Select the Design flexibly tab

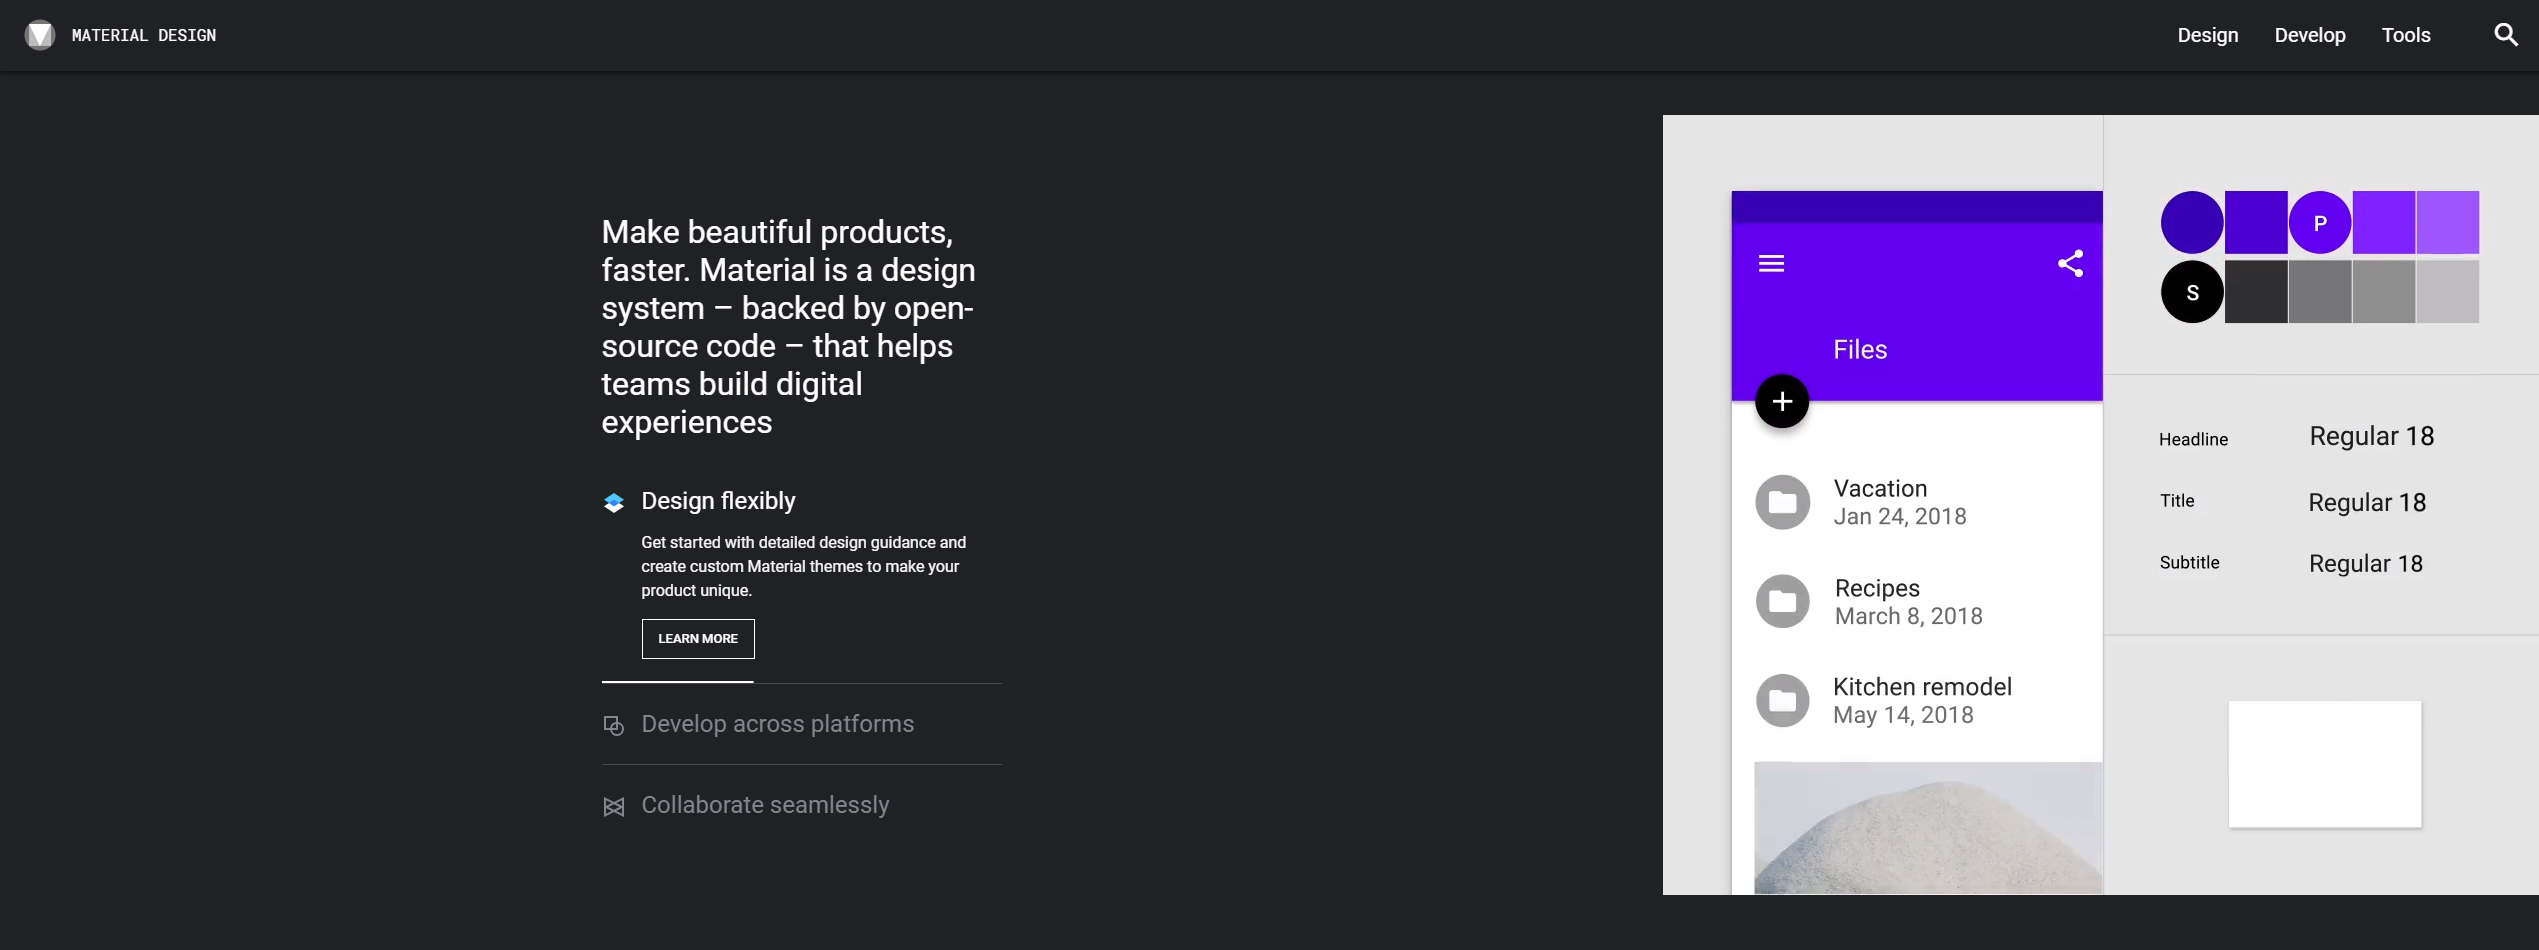tap(718, 501)
